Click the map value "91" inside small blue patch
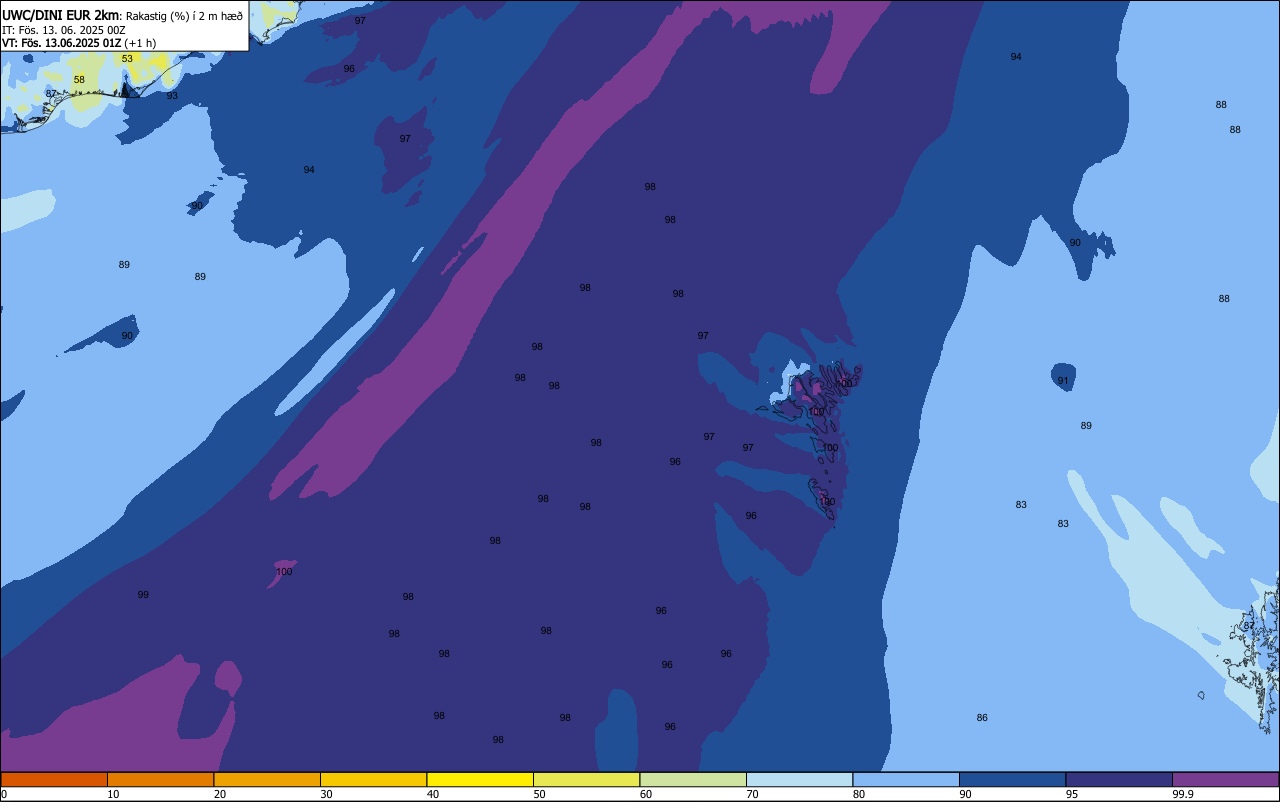 (x=1063, y=381)
